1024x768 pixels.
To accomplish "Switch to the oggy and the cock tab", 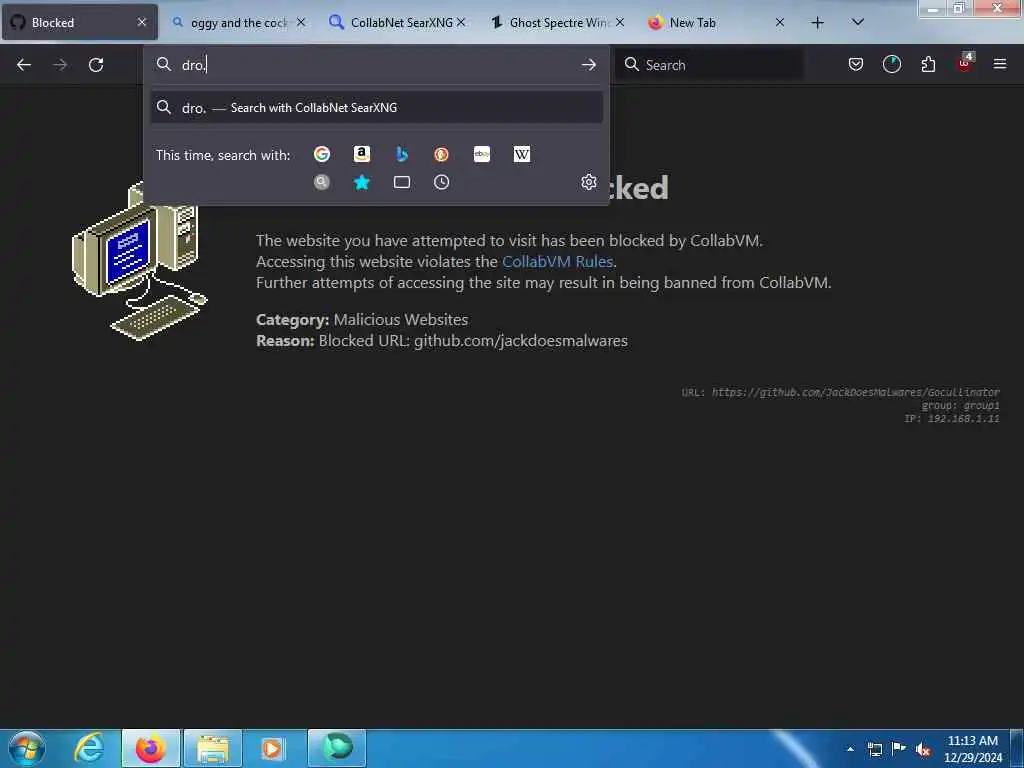I will 239,23.
